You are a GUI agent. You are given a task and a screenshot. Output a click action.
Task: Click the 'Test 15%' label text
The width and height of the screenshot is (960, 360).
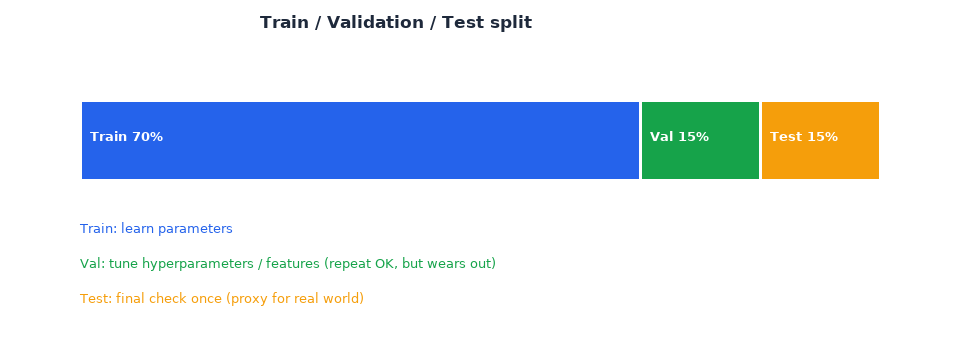tap(804, 137)
